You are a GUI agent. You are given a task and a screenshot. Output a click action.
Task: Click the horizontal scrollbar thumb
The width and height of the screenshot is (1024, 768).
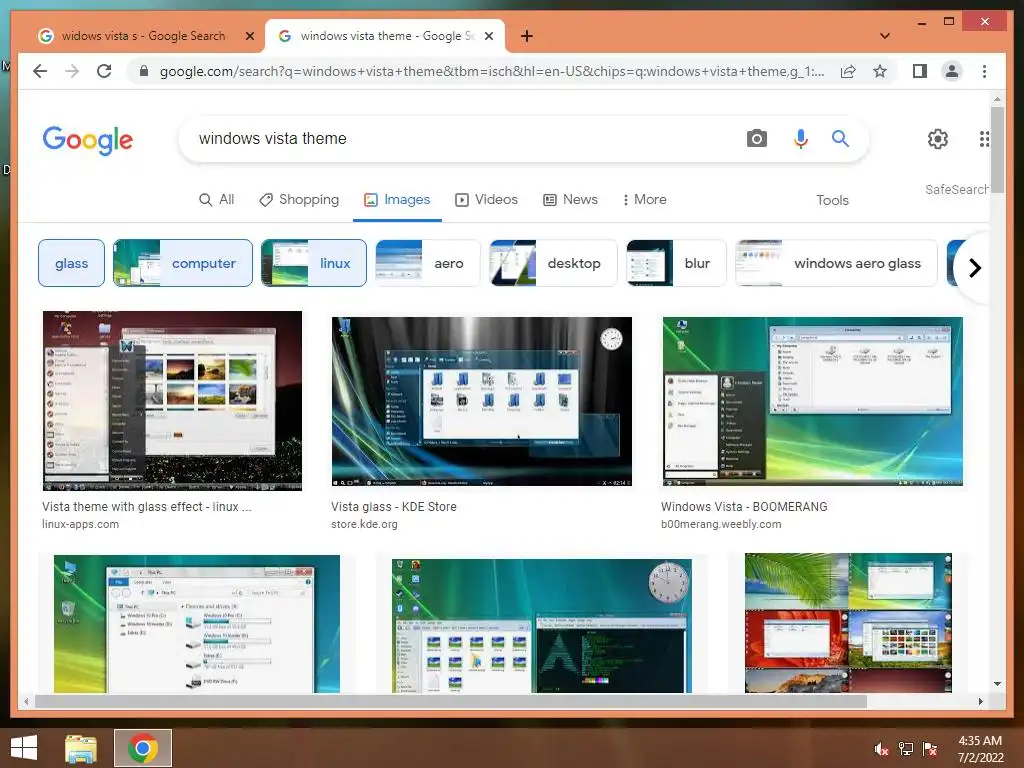coord(451,701)
